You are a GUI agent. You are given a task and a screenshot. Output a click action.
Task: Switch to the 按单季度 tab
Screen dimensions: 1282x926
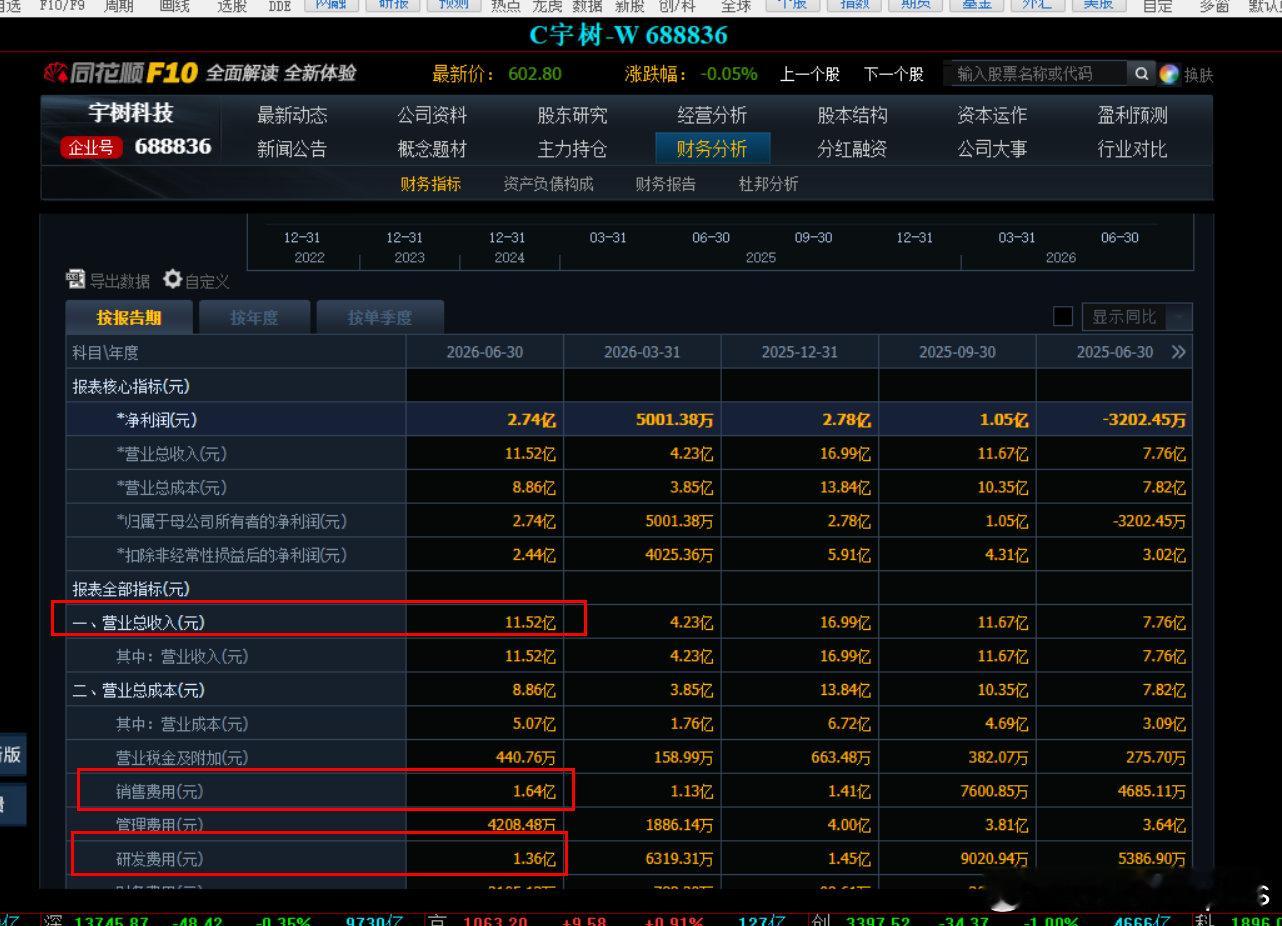(x=380, y=317)
